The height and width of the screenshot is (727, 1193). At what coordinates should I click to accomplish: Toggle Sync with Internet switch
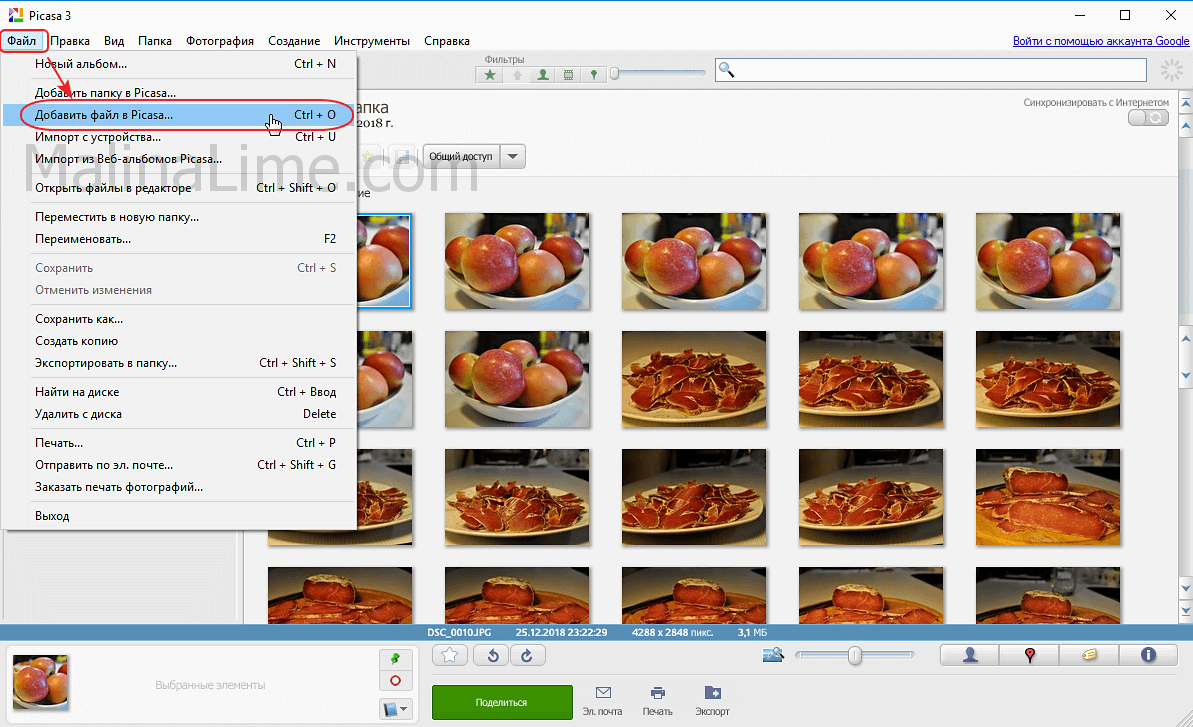[x=1147, y=118]
